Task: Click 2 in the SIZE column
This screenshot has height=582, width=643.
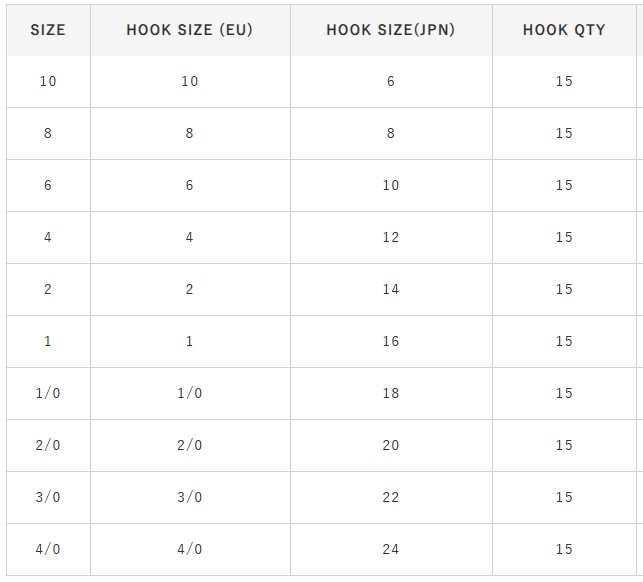Action: [48, 289]
